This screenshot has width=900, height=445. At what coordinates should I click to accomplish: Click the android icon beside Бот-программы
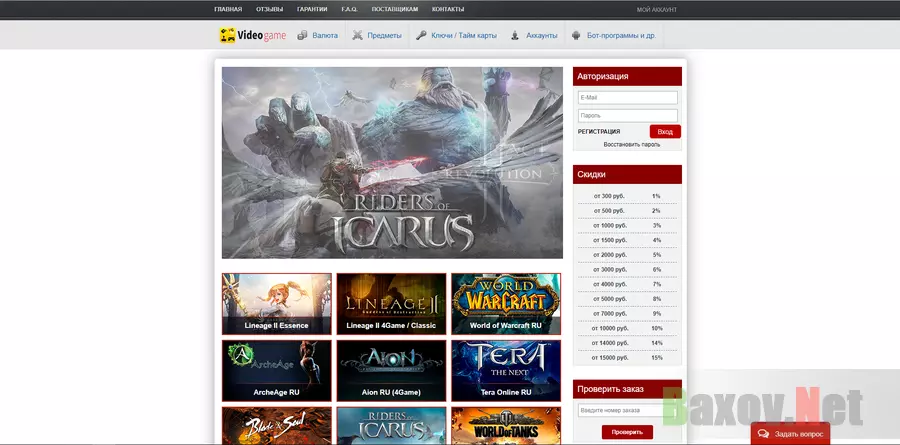tap(576, 36)
